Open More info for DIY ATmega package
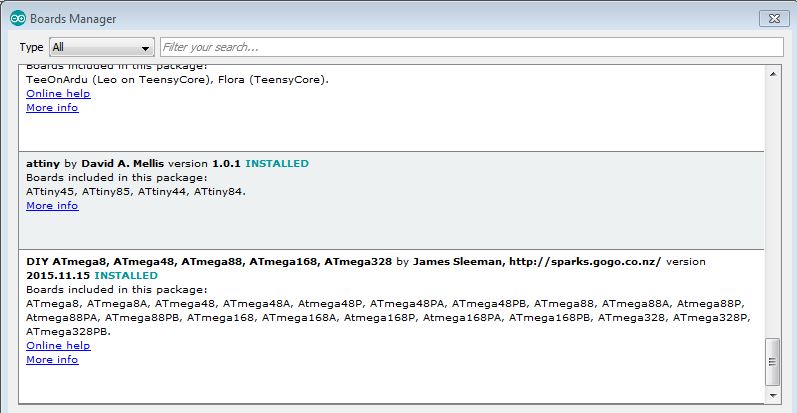This screenshot has width=797, height=413. tap(52, 360)
